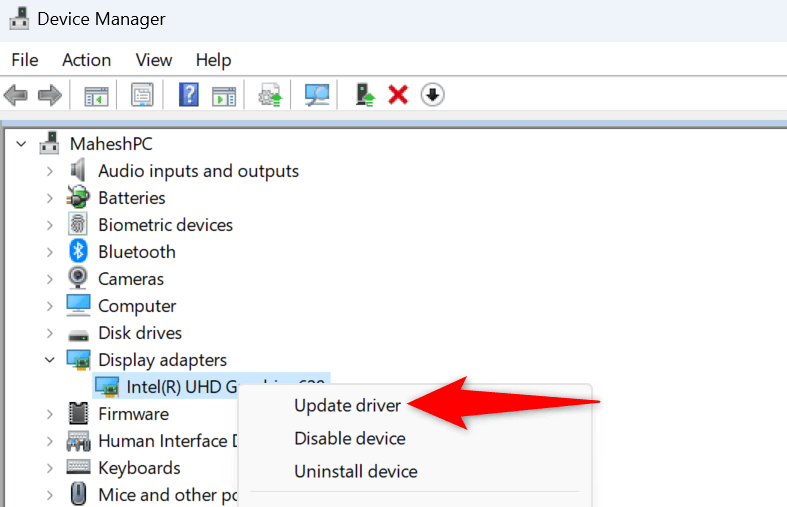Select the Computer label

tap(137, 306)
